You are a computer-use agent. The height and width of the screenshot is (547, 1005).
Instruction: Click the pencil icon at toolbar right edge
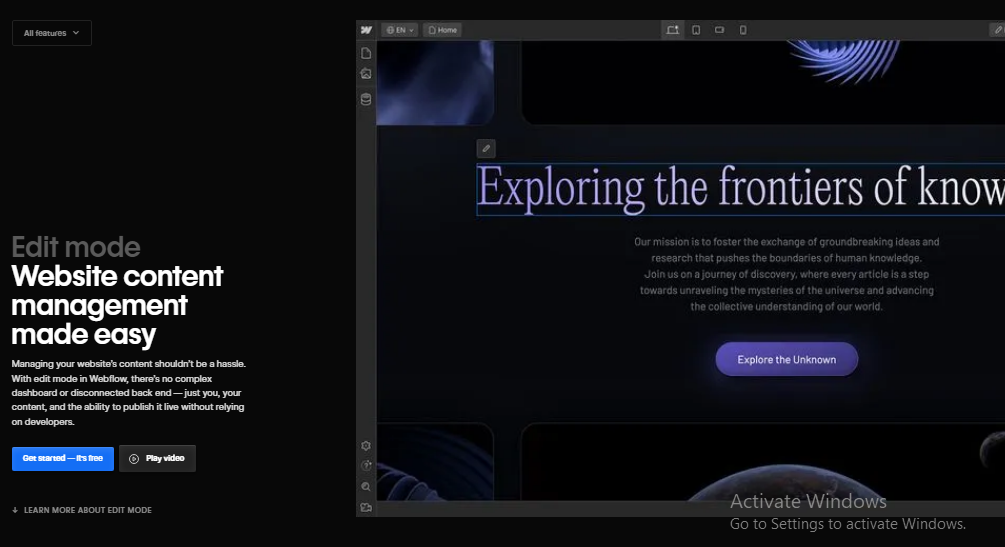coord(998,30)
